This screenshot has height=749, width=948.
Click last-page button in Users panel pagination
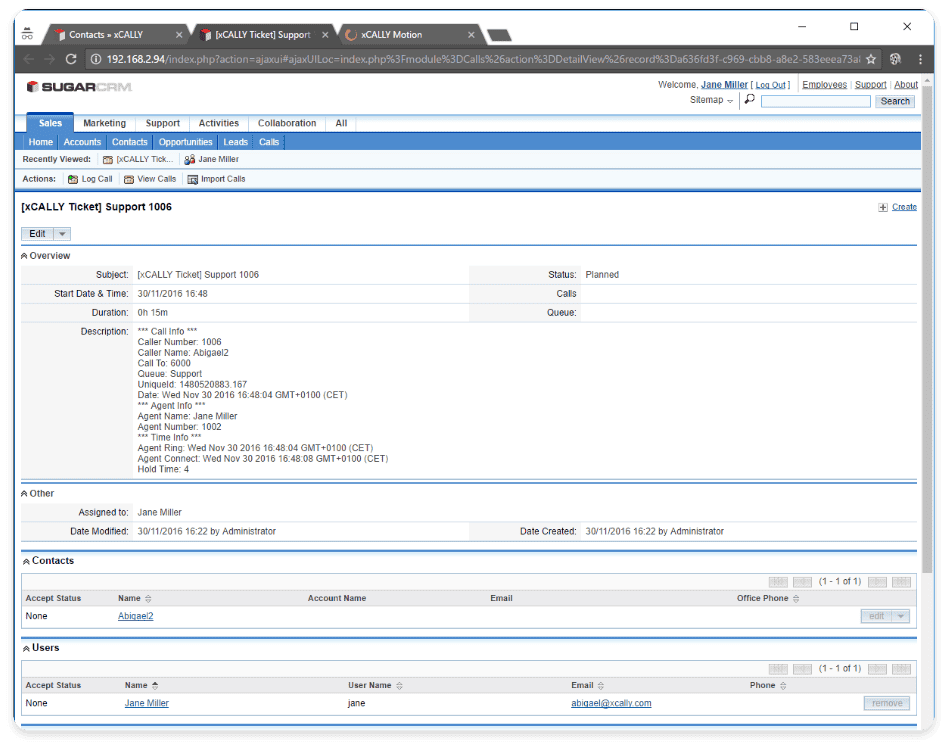[901, 669]
